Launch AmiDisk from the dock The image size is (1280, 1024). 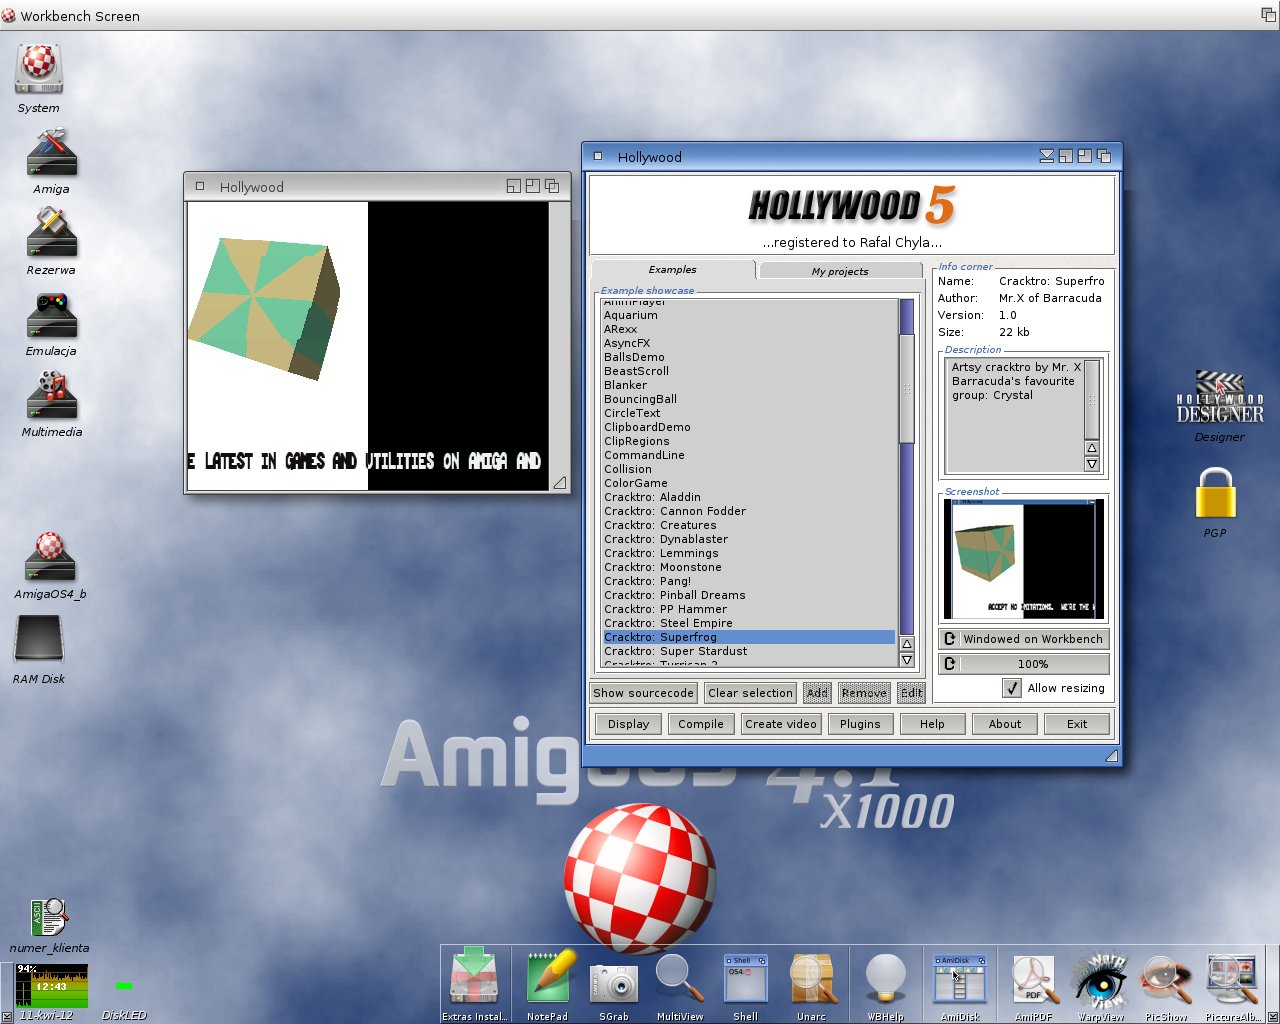pos(960,979)
